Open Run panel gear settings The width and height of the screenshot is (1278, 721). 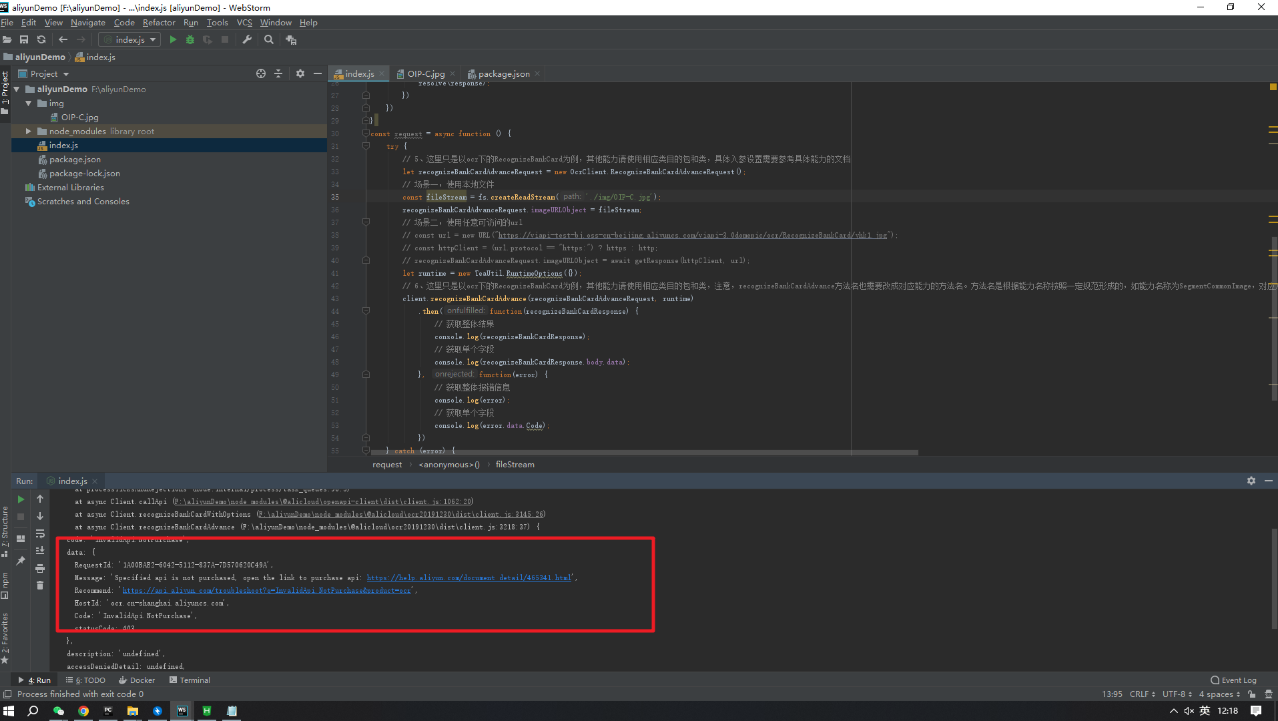[1251, 481]
